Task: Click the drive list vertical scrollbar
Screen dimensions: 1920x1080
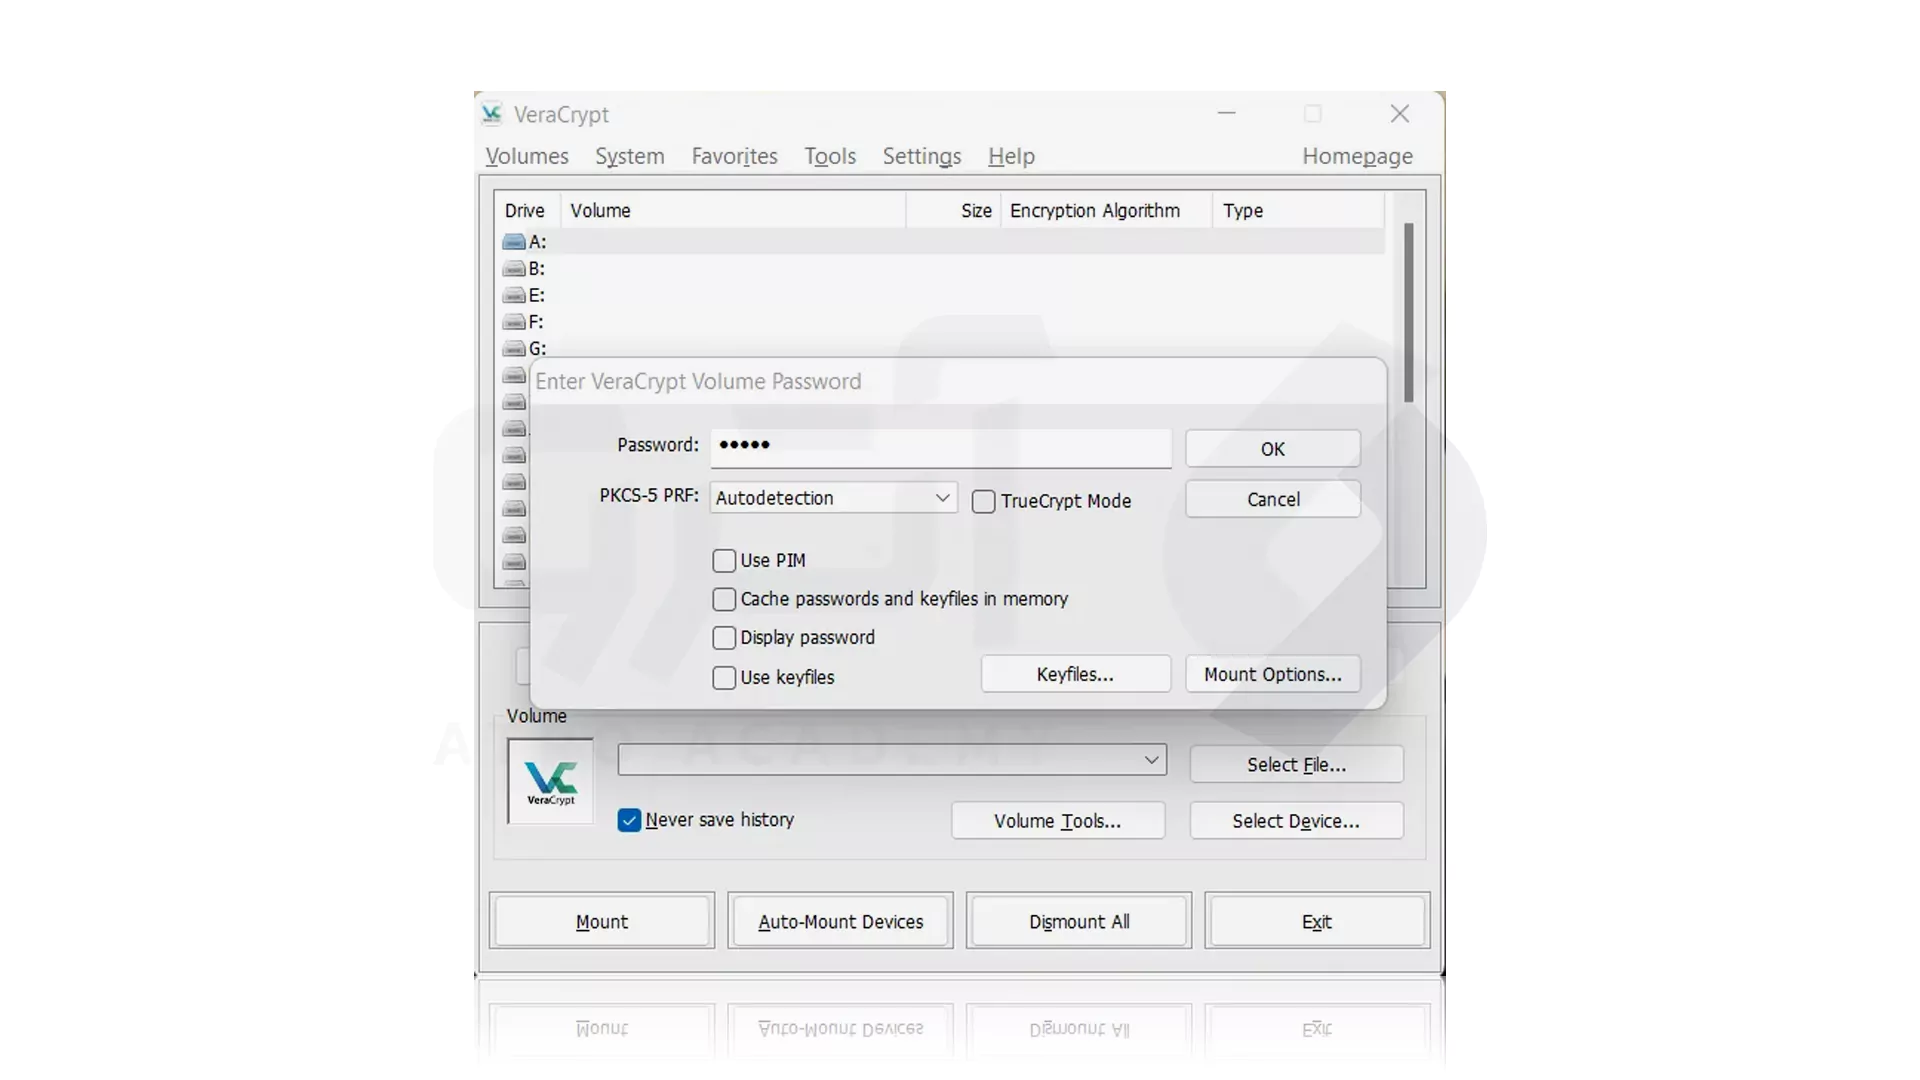Action: tap(1408, 312)
